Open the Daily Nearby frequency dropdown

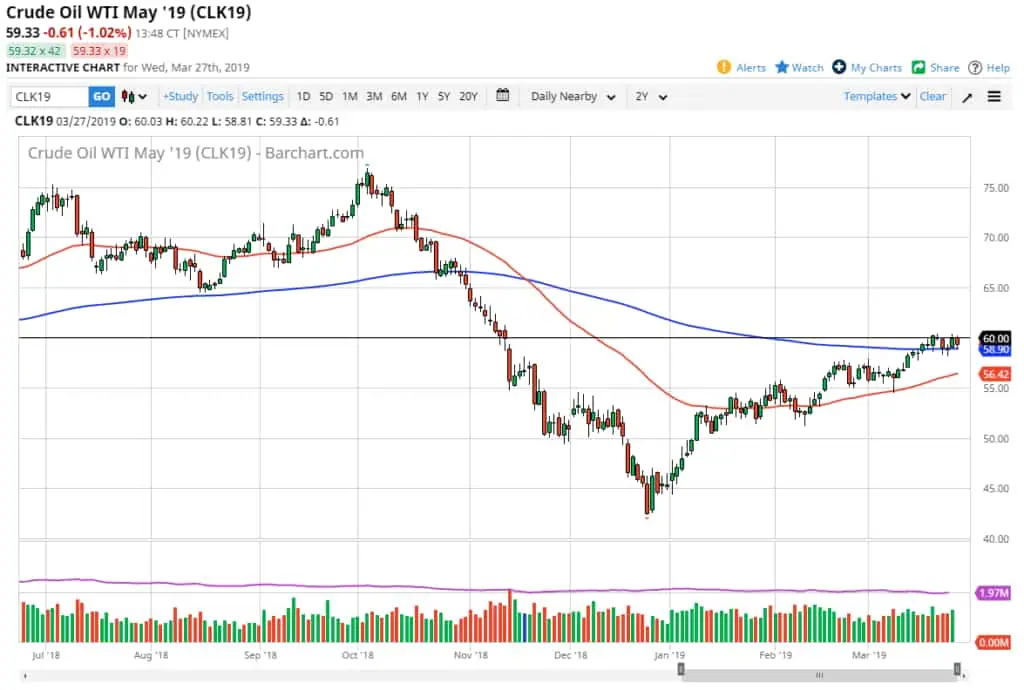tap(573, 97)
